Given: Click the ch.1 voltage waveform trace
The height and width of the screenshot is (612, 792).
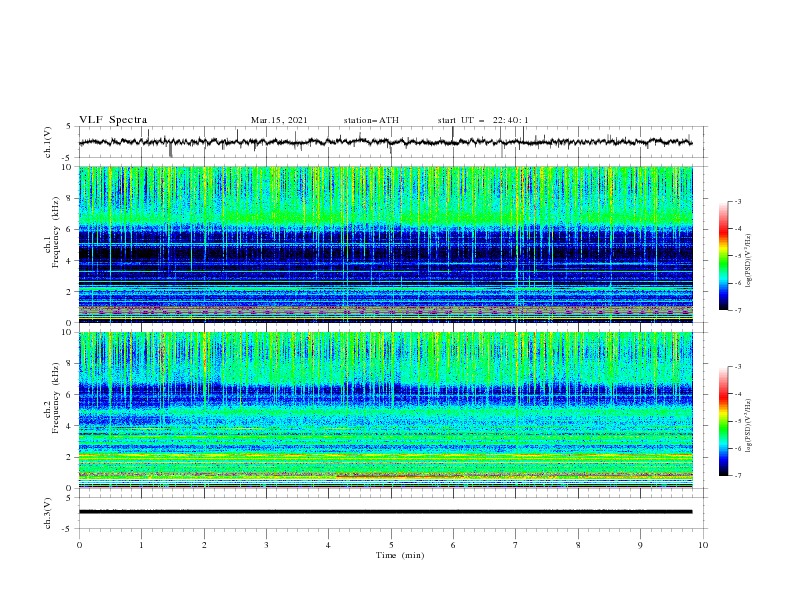Looking at the screenshot, I should tap(385, 142).
